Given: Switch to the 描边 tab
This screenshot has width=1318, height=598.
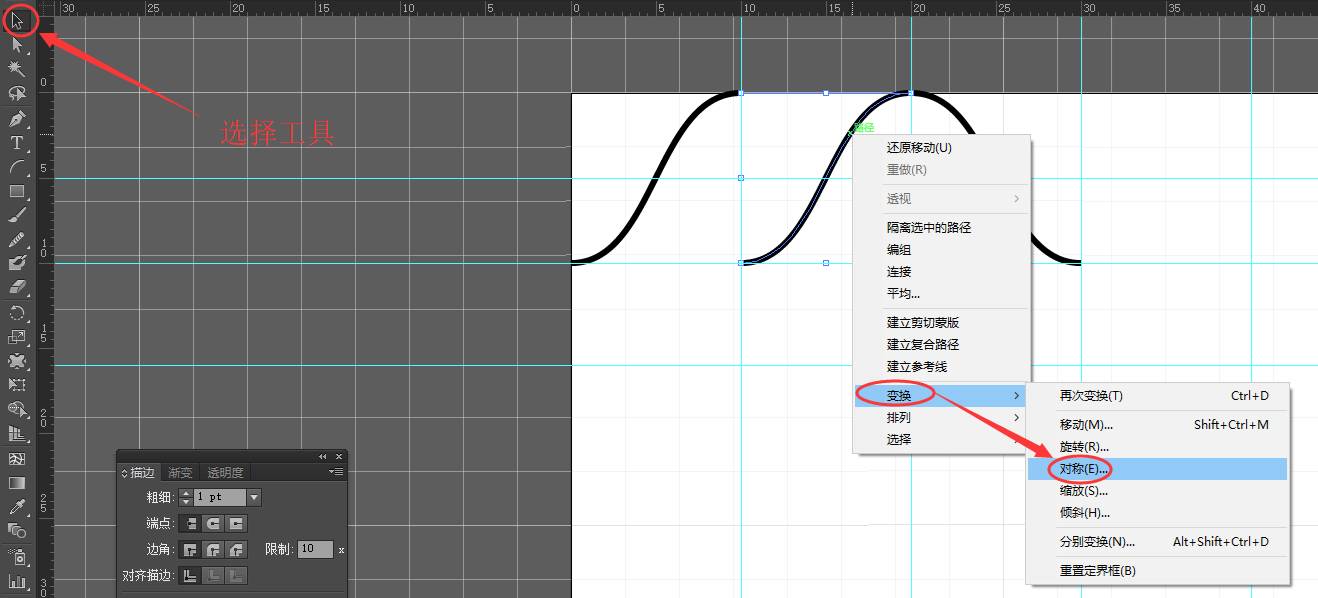Looking at the screenshot, I should coord(139,472).
